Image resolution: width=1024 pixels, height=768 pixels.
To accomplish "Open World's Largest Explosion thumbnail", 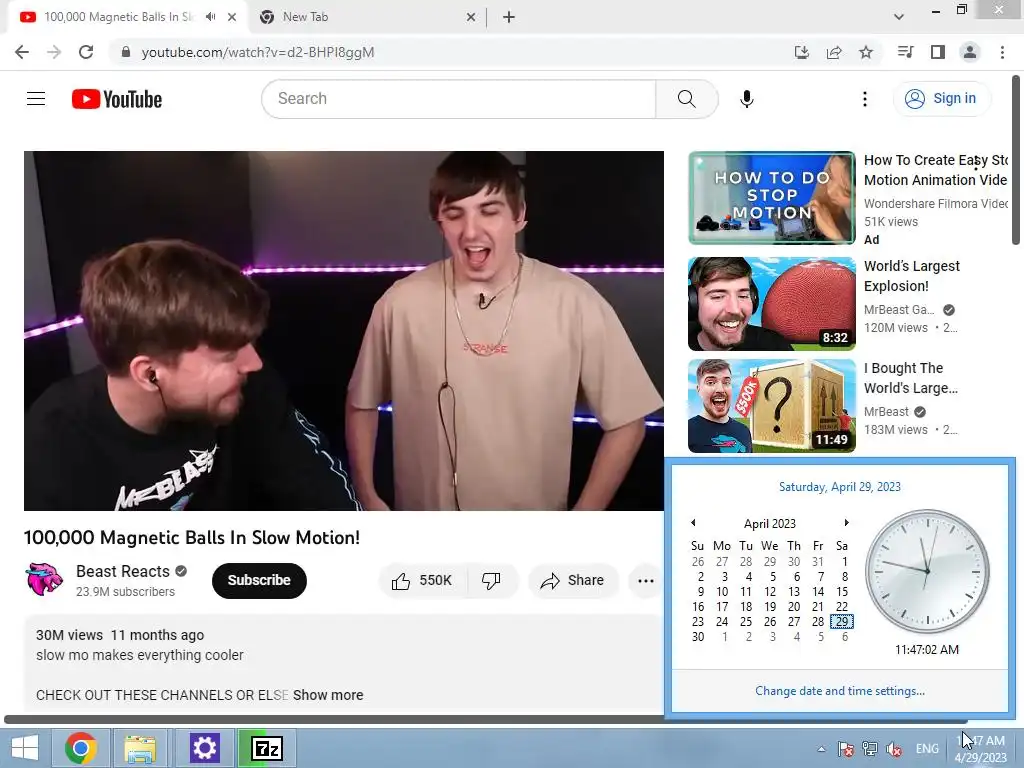I will pos(771,304).
